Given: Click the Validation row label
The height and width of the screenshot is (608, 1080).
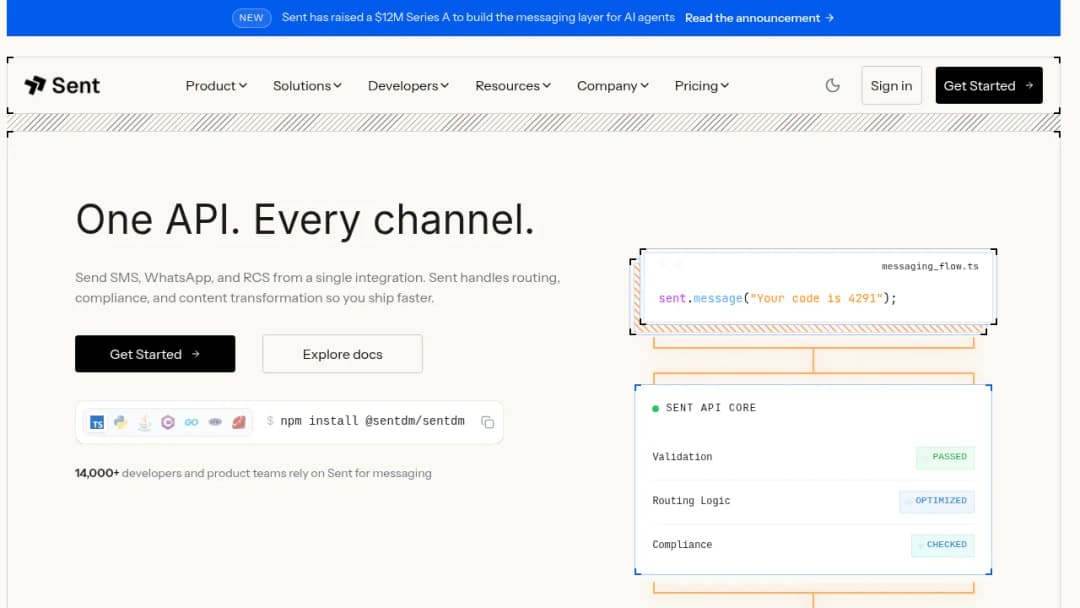Looking at the screenshot, I should 682,457.
